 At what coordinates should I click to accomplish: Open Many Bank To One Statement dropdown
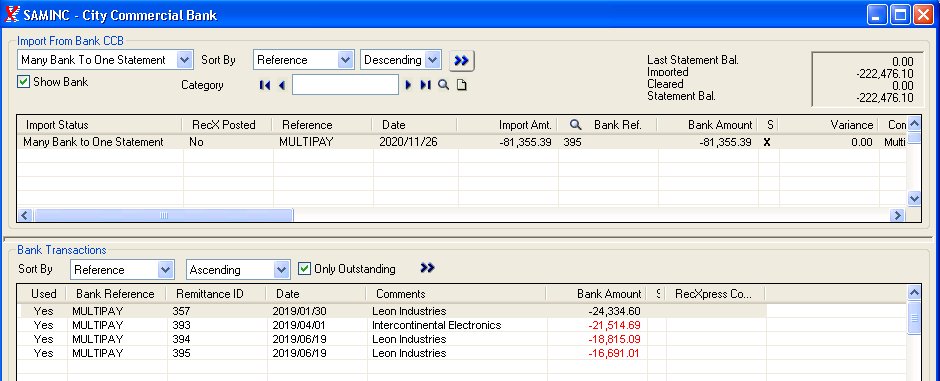click(x=185, y=60)
